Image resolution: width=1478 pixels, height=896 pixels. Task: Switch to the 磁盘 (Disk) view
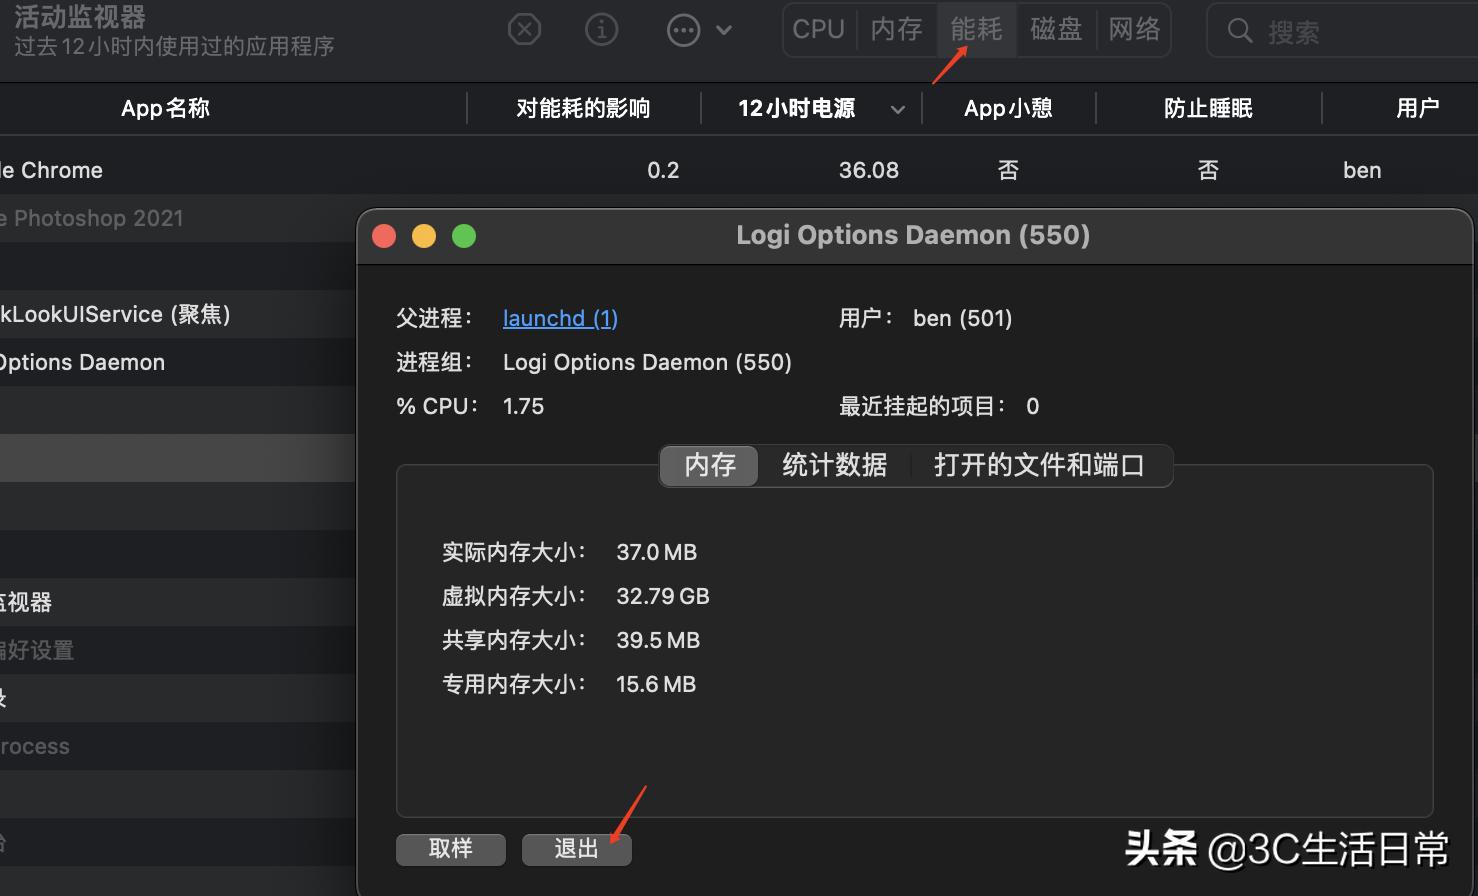pyautogui.click(x=1056, y=29)
